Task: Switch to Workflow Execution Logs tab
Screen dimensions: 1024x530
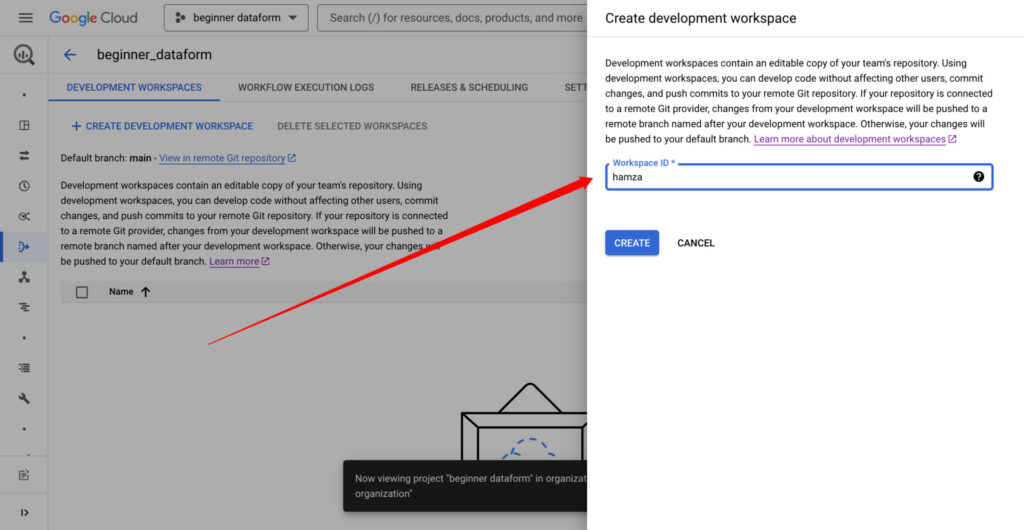Action: pyautogui.click(x=306, y=88)
